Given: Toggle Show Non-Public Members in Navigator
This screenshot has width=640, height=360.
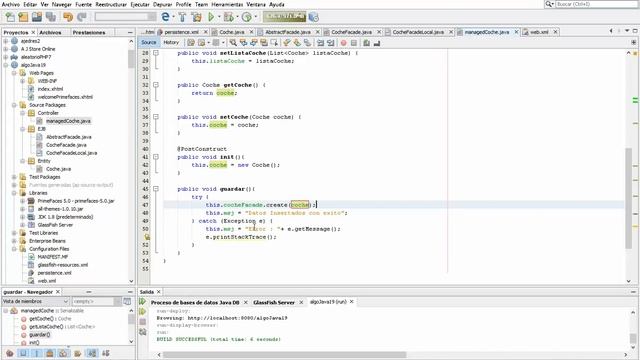Looking at the screenshot, I should (50, 353).
